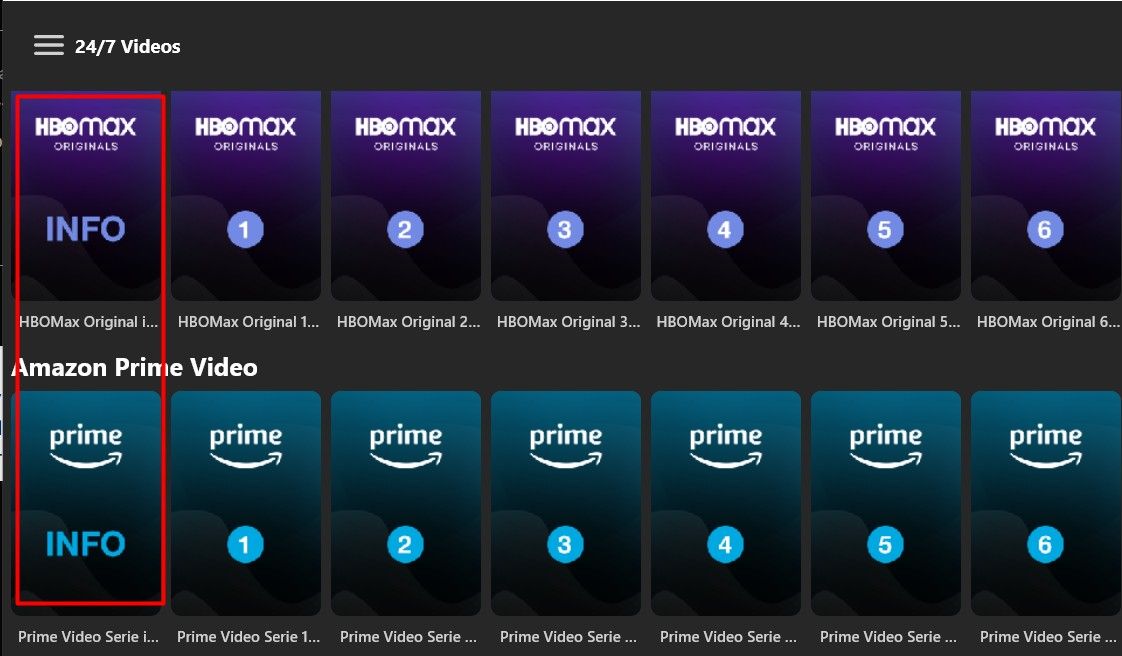
Task: Open Prime Video thumbnail number 6
Action: coord(1045,503)
